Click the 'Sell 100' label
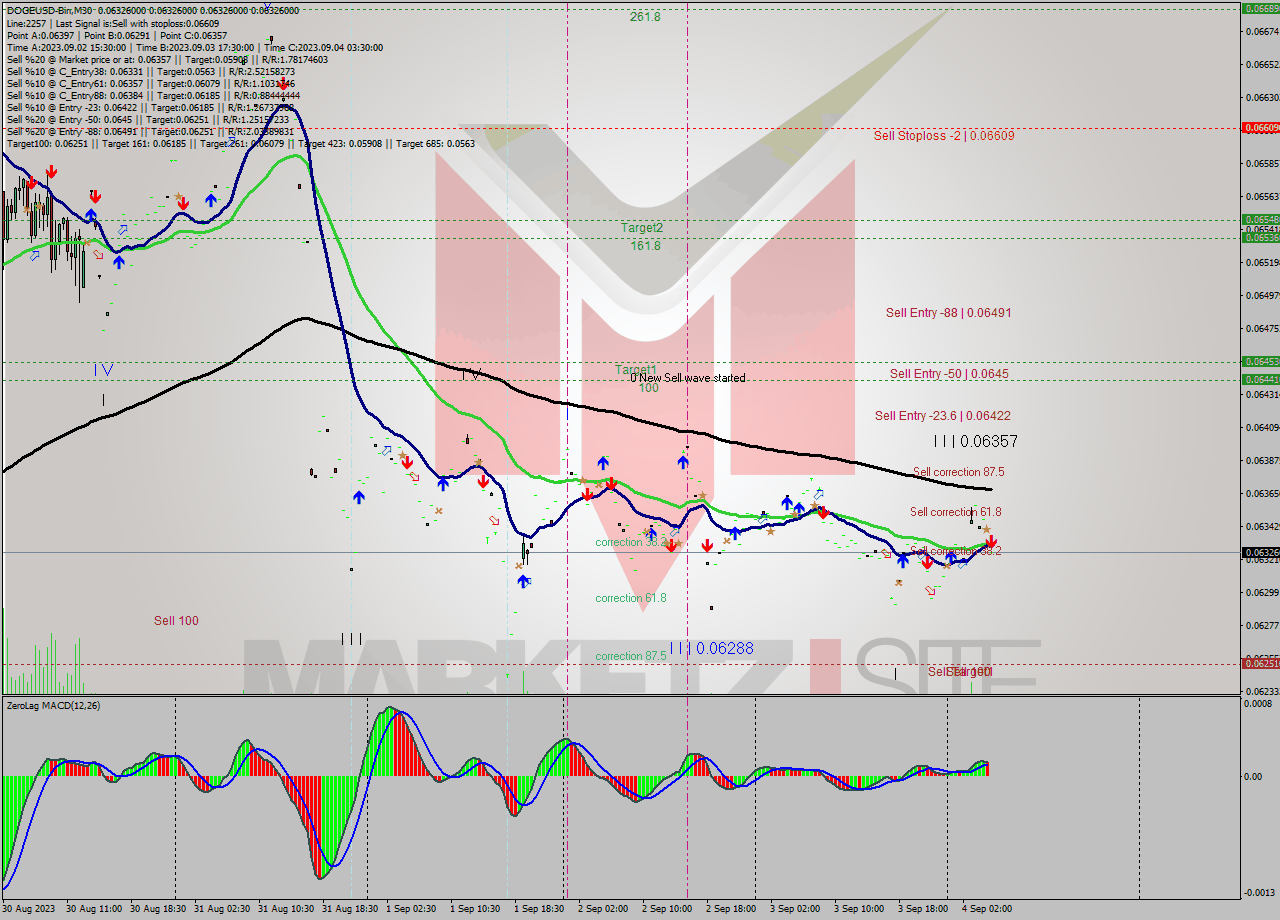The image size is (1280, 920). tap(176, 621)
